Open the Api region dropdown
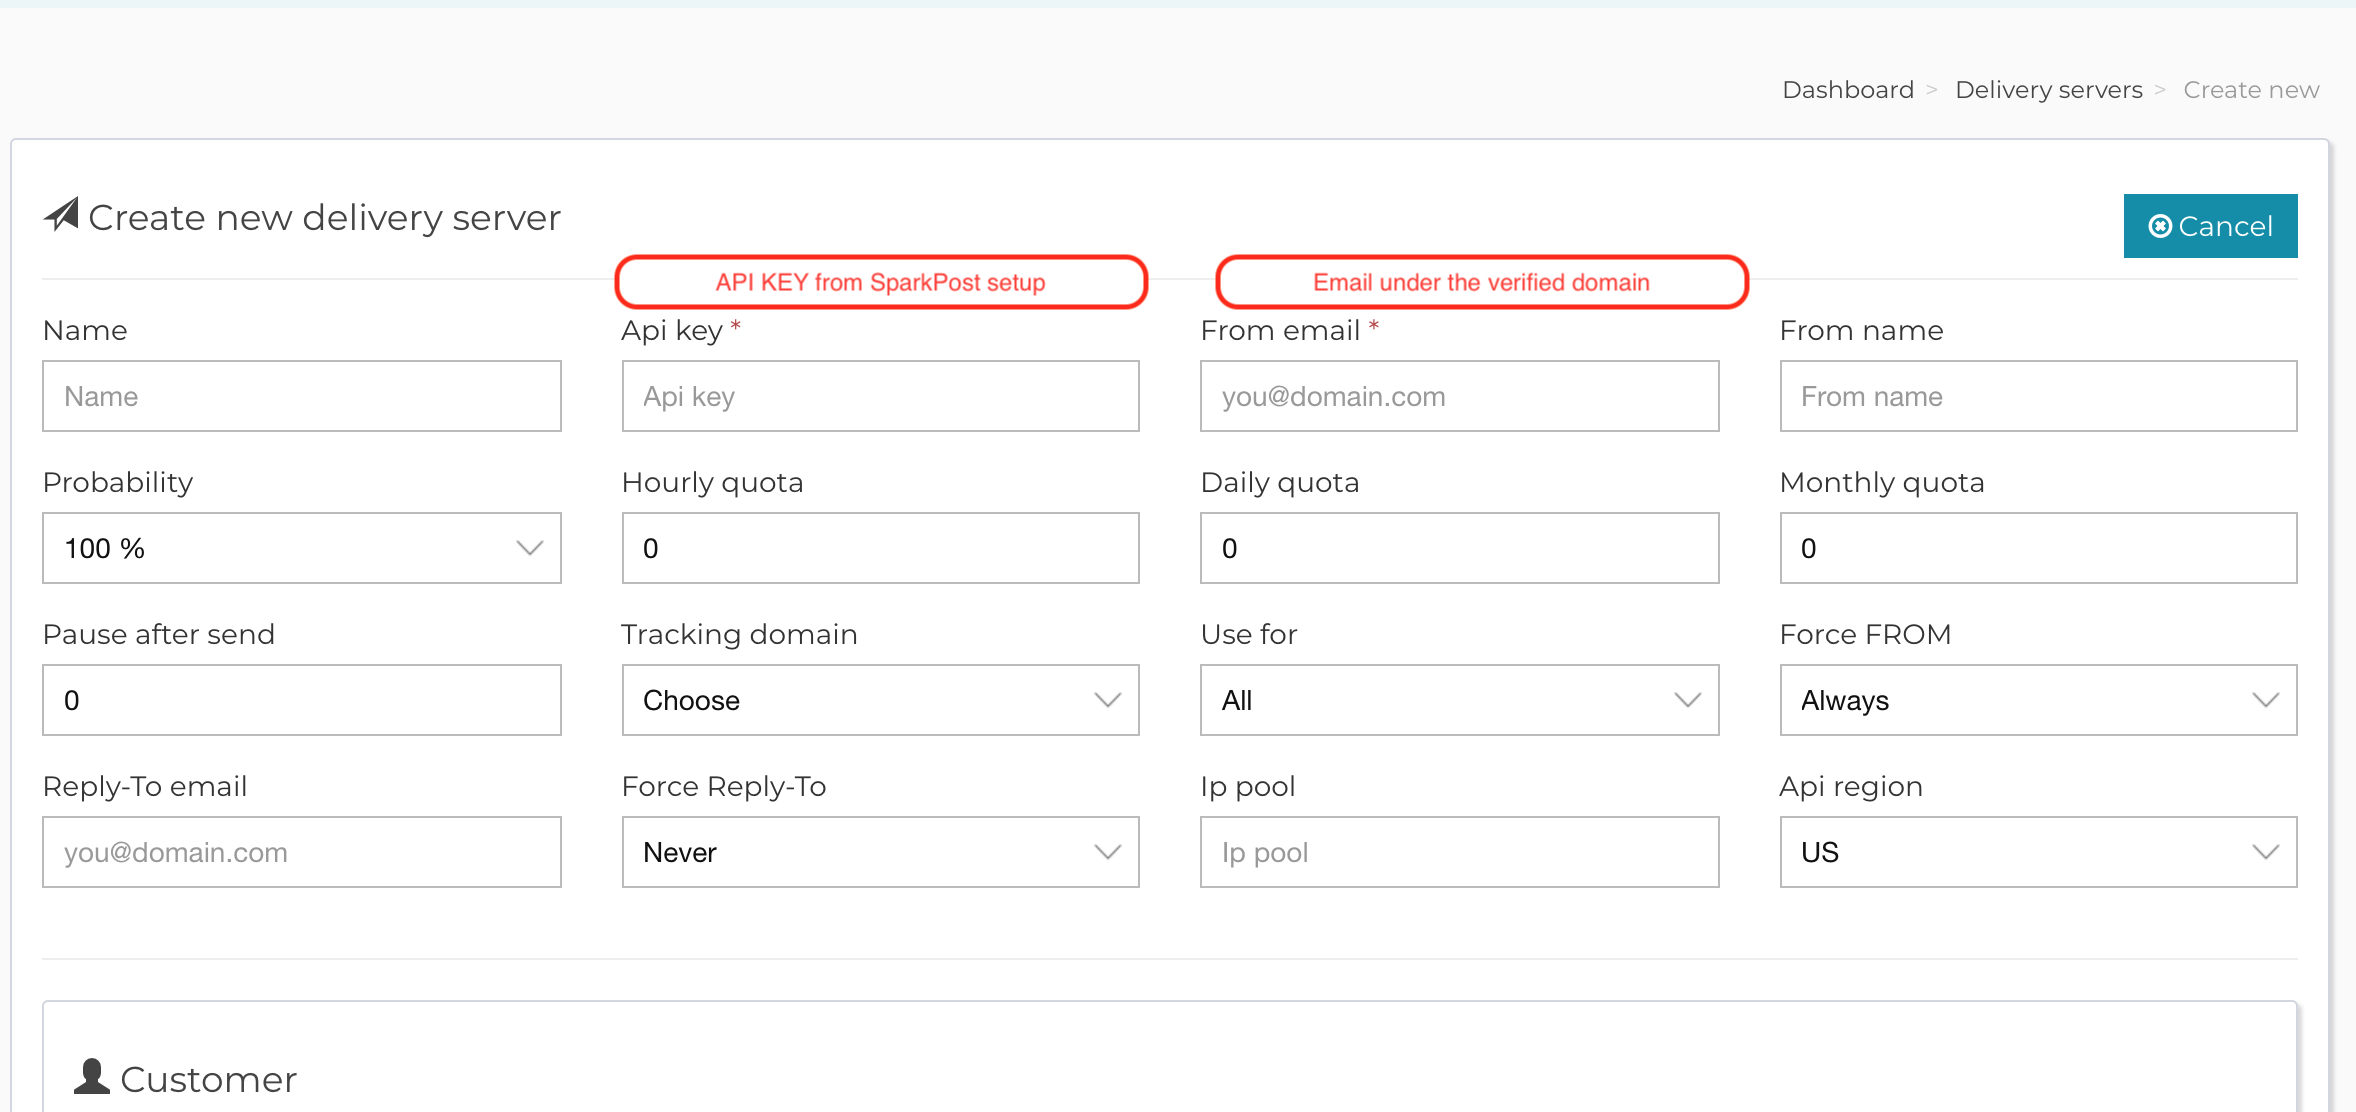Viewport: 2356px width, 1112px height. click(2038, 852)
